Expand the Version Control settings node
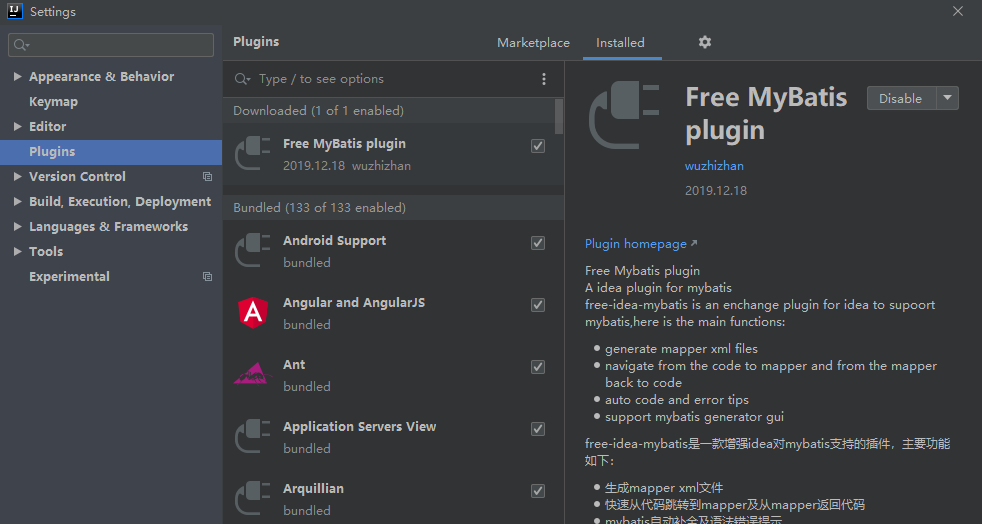982x524 pixels. pos(17,177)
